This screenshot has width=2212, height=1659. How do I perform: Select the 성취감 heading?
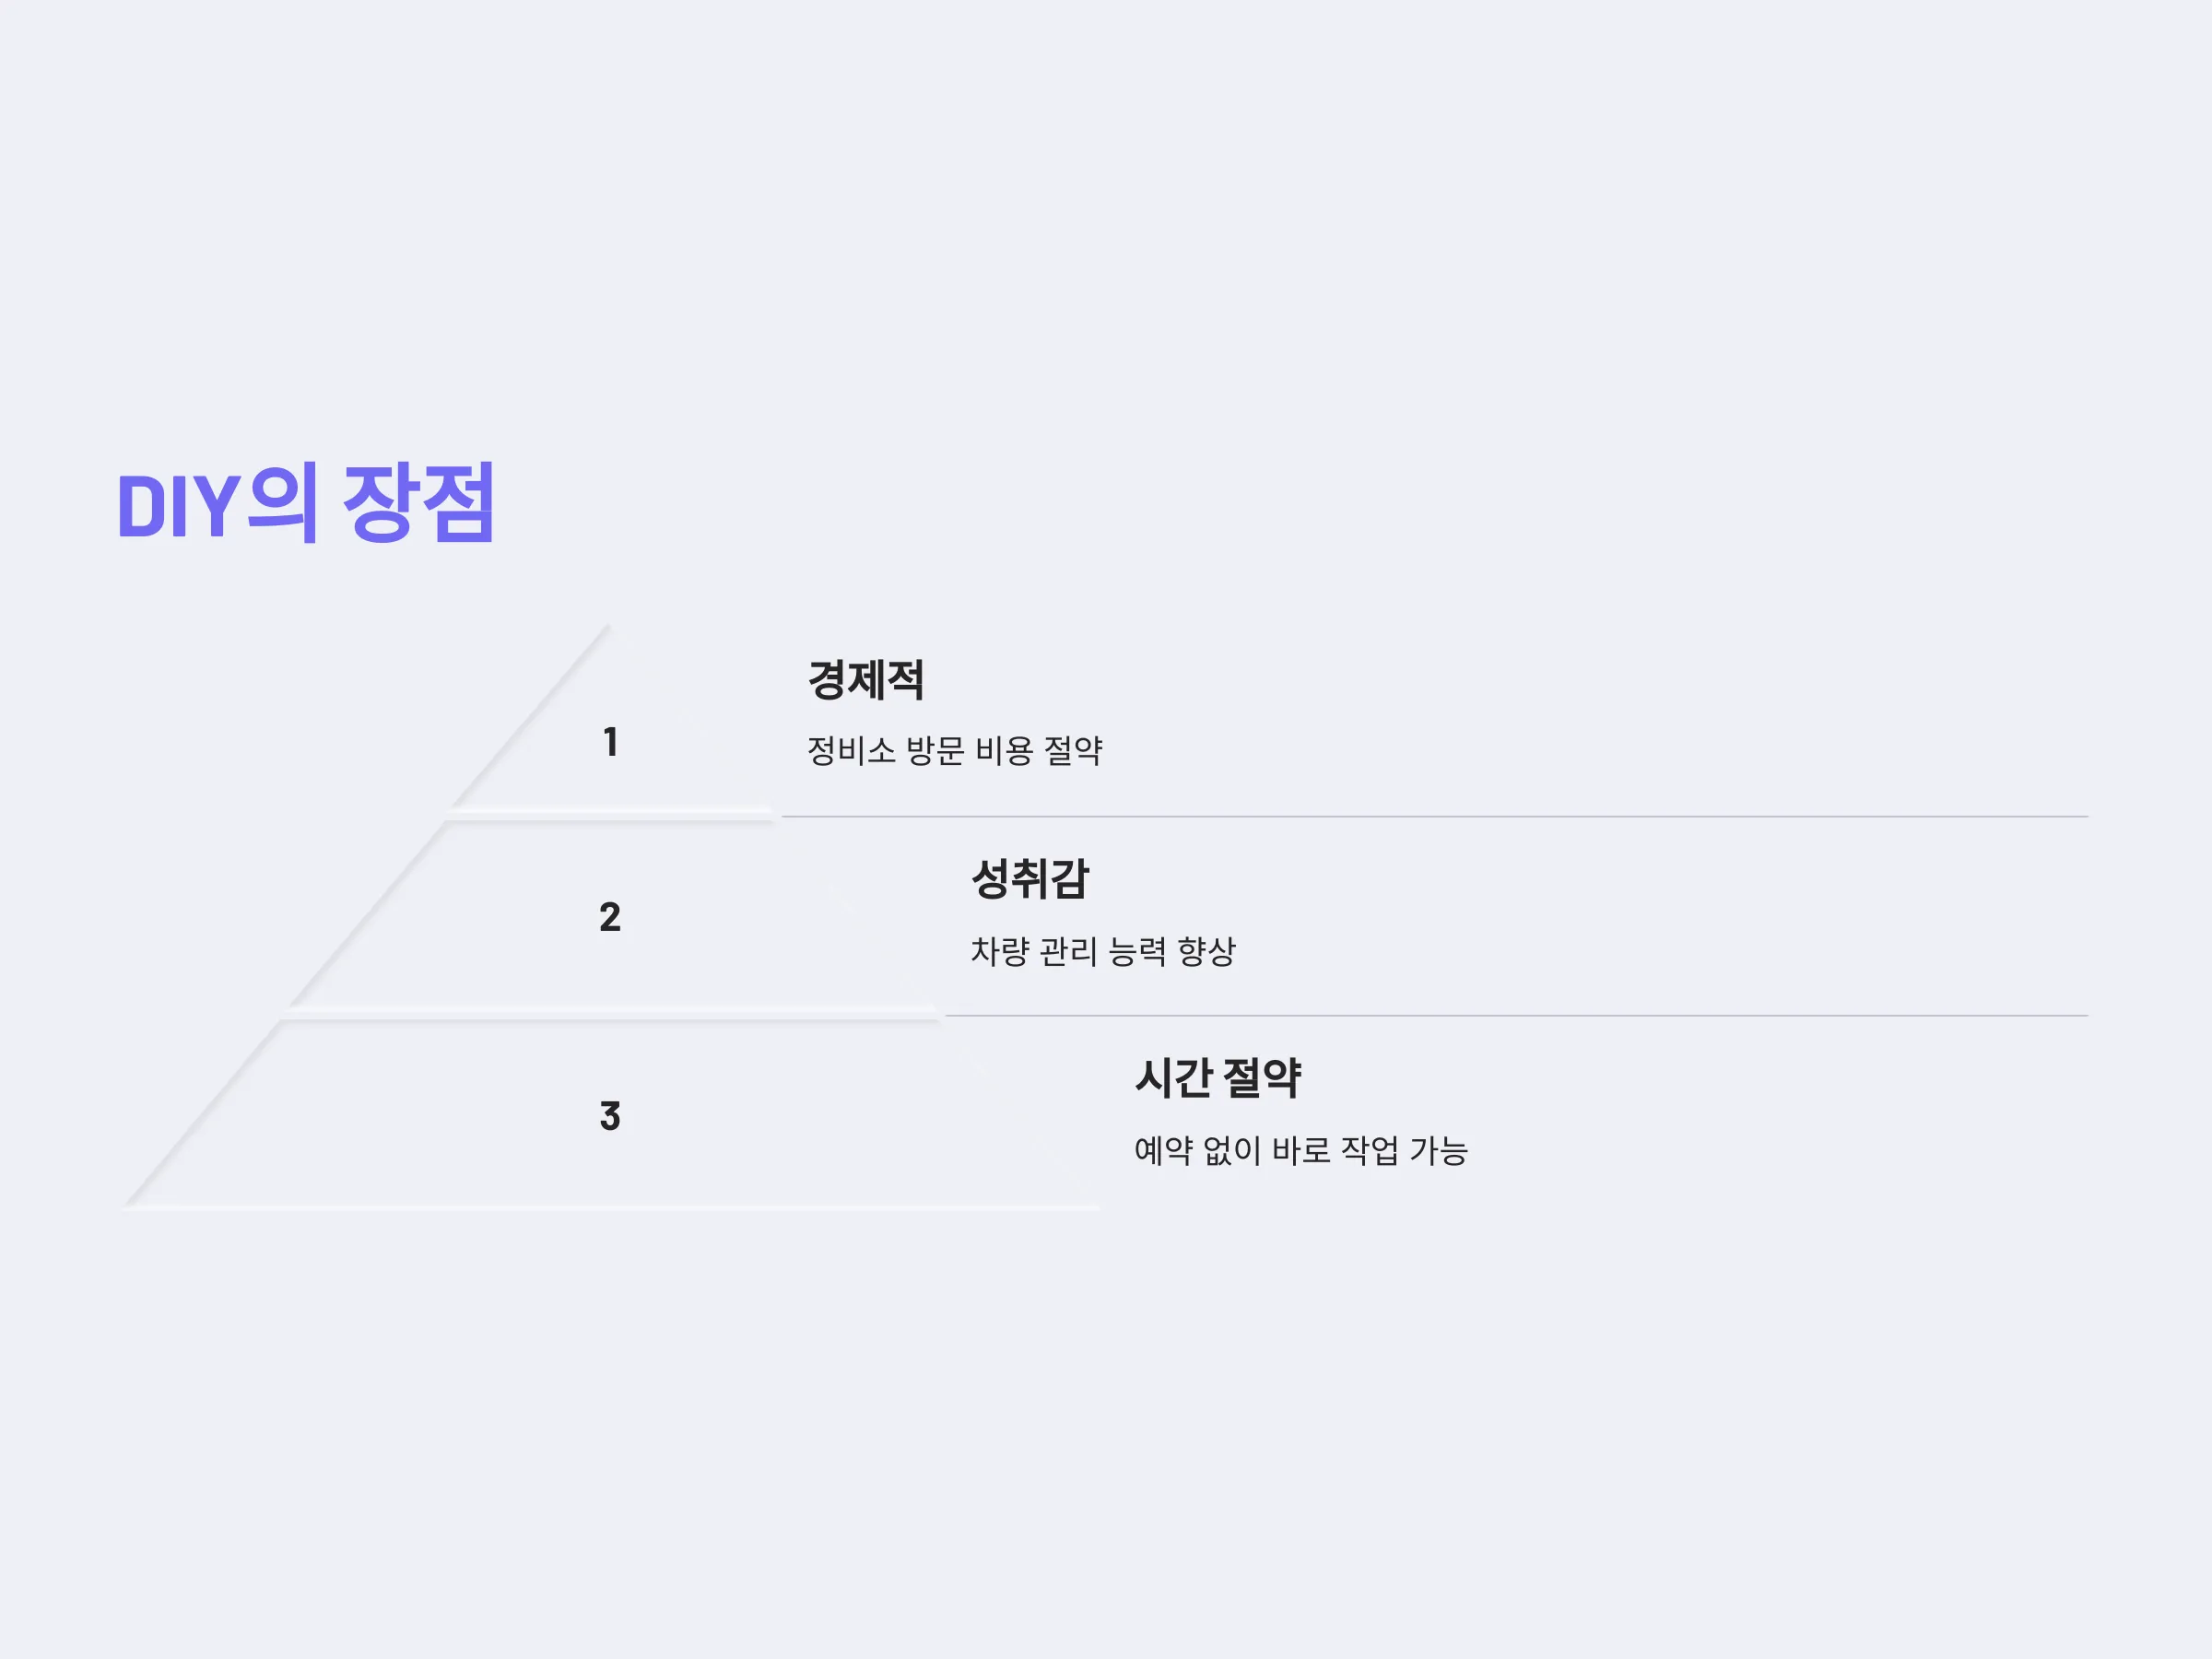(1030, 879)
